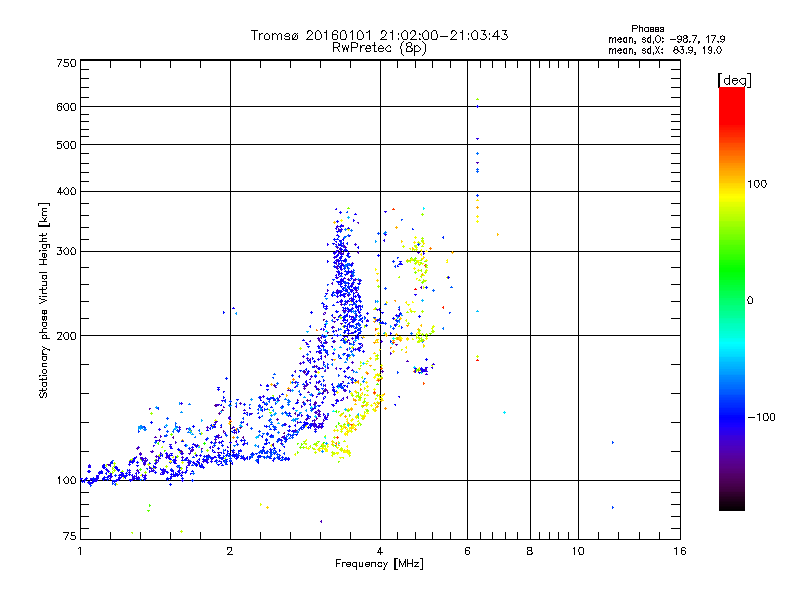Click the "Frequency [MHz]" axis title
800x600 pixels.
(379, 564)
